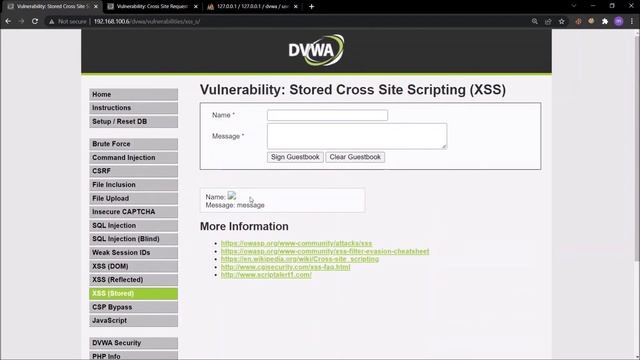Open Setup / Reset DB page
The width and height of the screenshot is (640, 360).
[133, 122]
